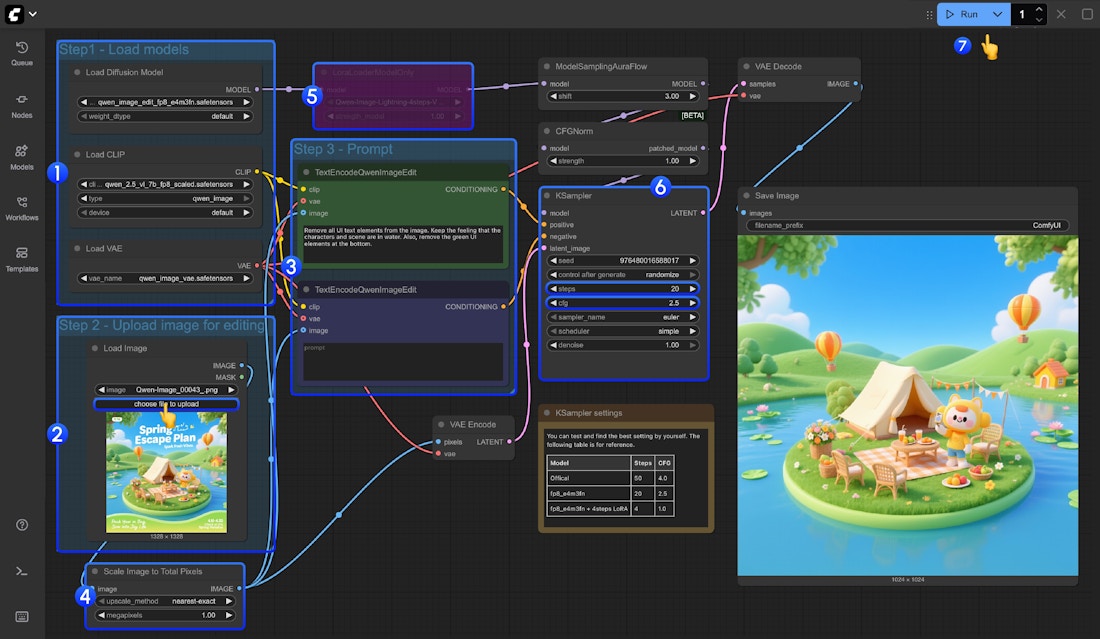The image size is (1100, 639).
Task: Open the Queue panel in the sidebar
Action: (21, 47)
